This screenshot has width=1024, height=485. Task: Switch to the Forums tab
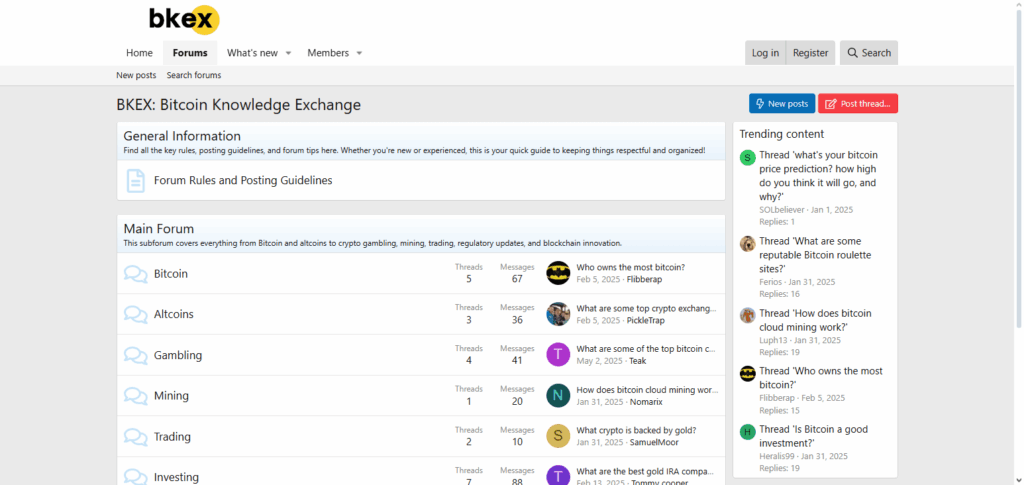pyautogui.click(x=190, y=53)
